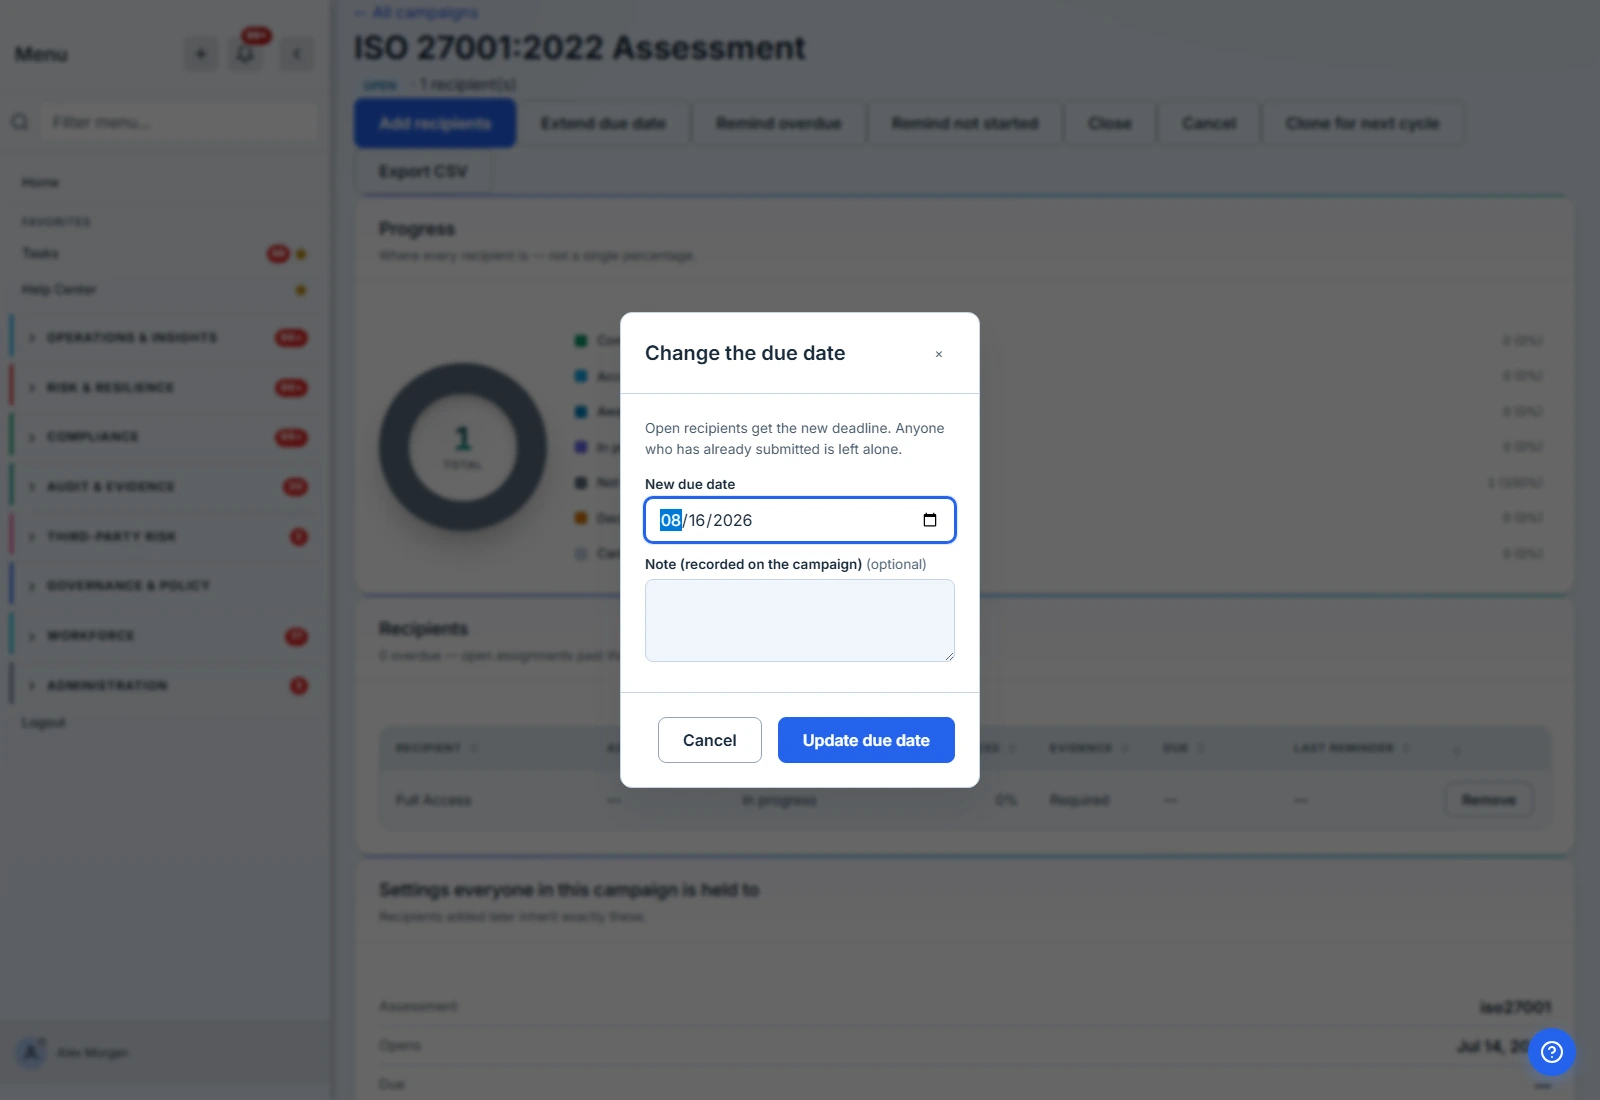1600x1100 pixels.
Task: Click Remove for Full Access recipient
Action: coord(1489,800)
